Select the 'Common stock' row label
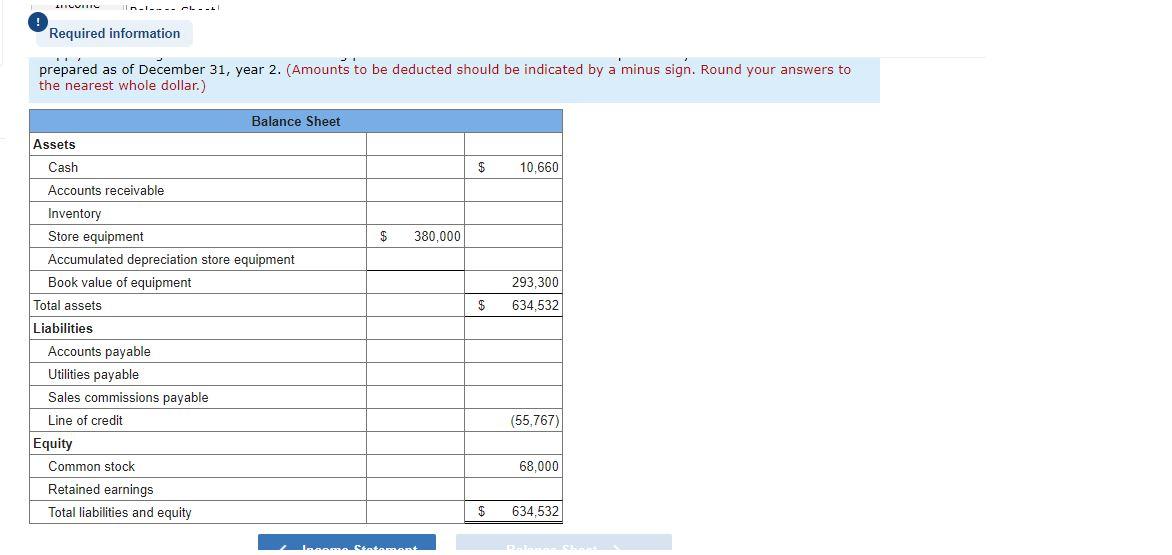This screenshot has height=555, width=1172. 92,466
